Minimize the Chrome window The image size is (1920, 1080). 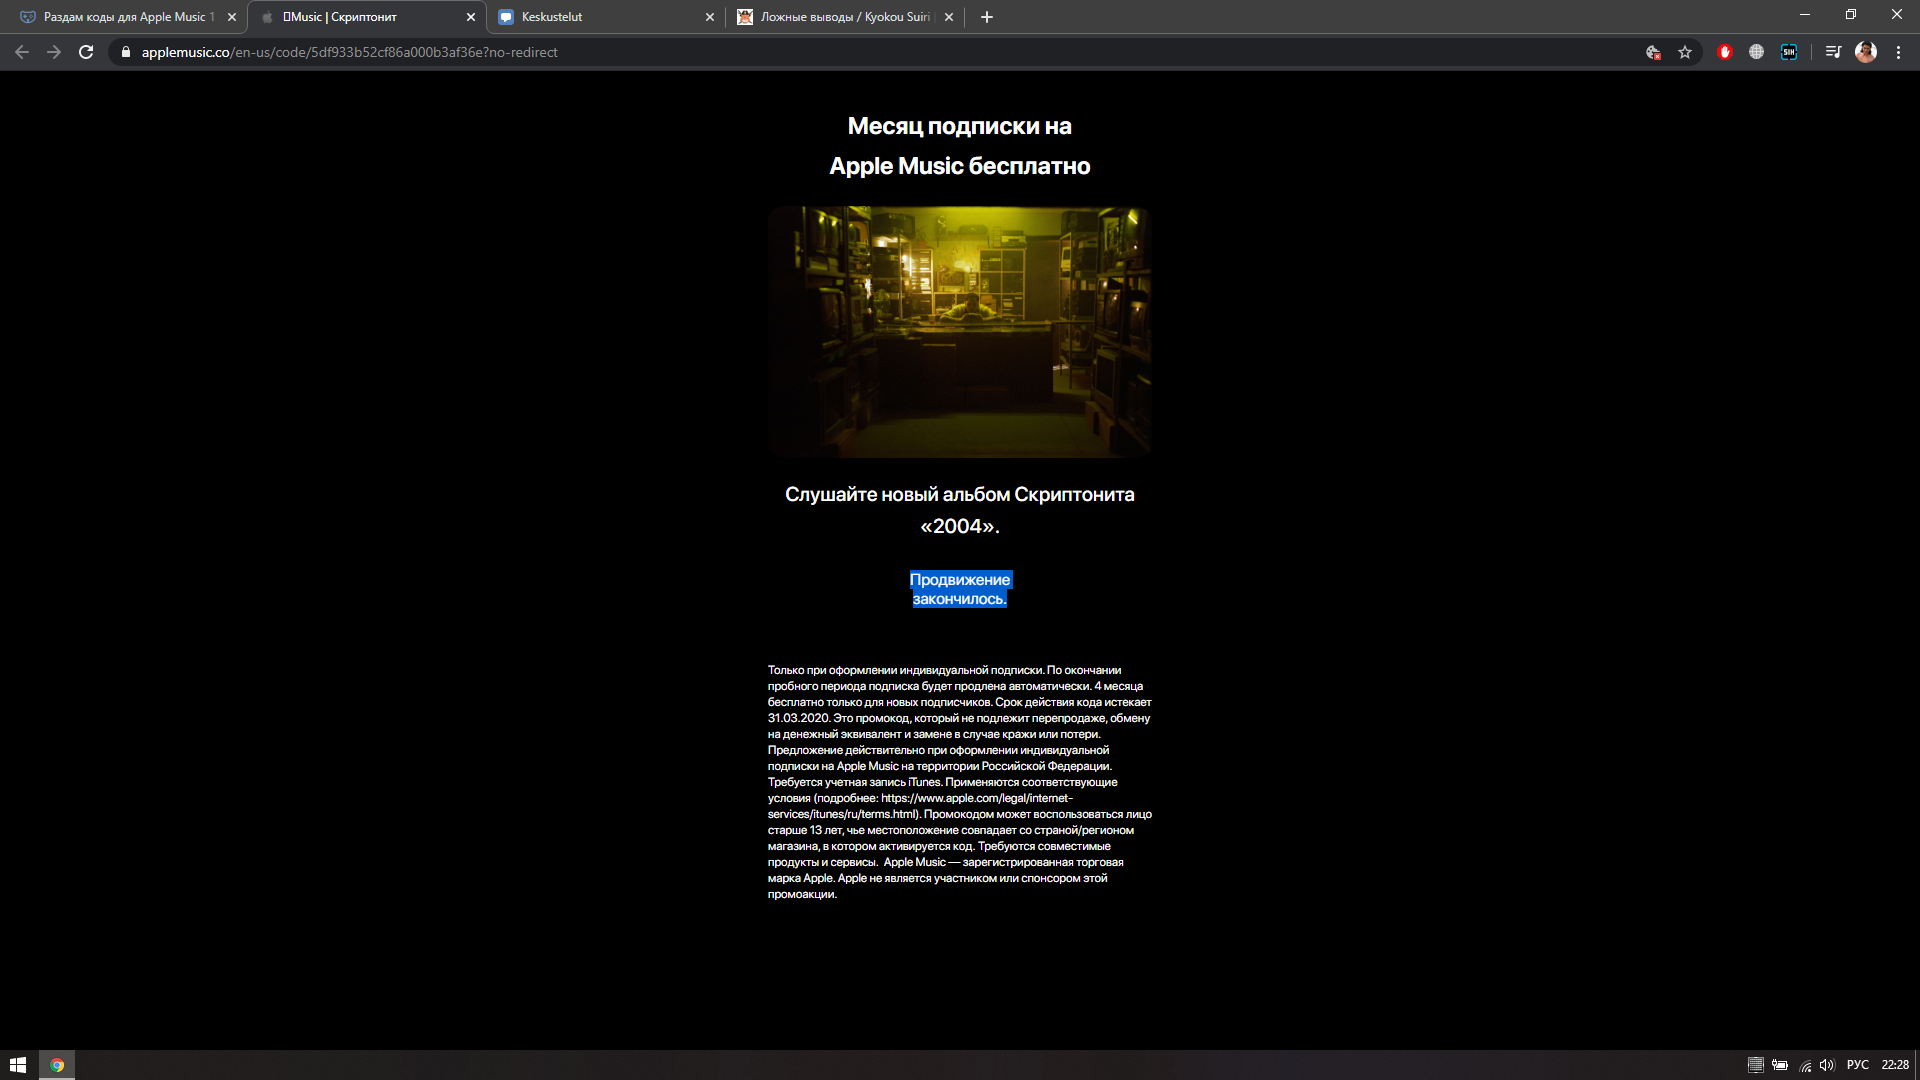click(1805, 15)
